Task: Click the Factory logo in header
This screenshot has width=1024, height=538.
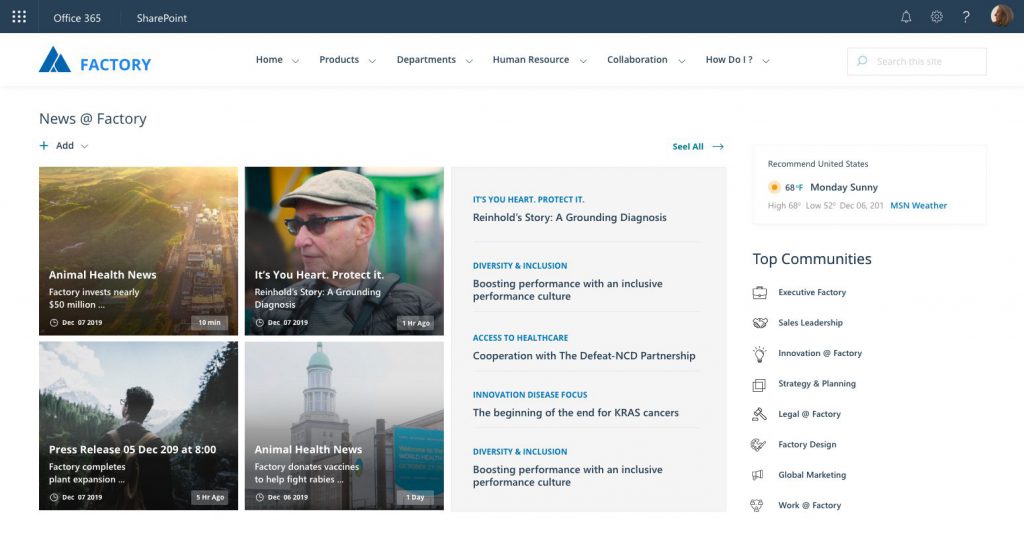Action: tap(95, 62)
